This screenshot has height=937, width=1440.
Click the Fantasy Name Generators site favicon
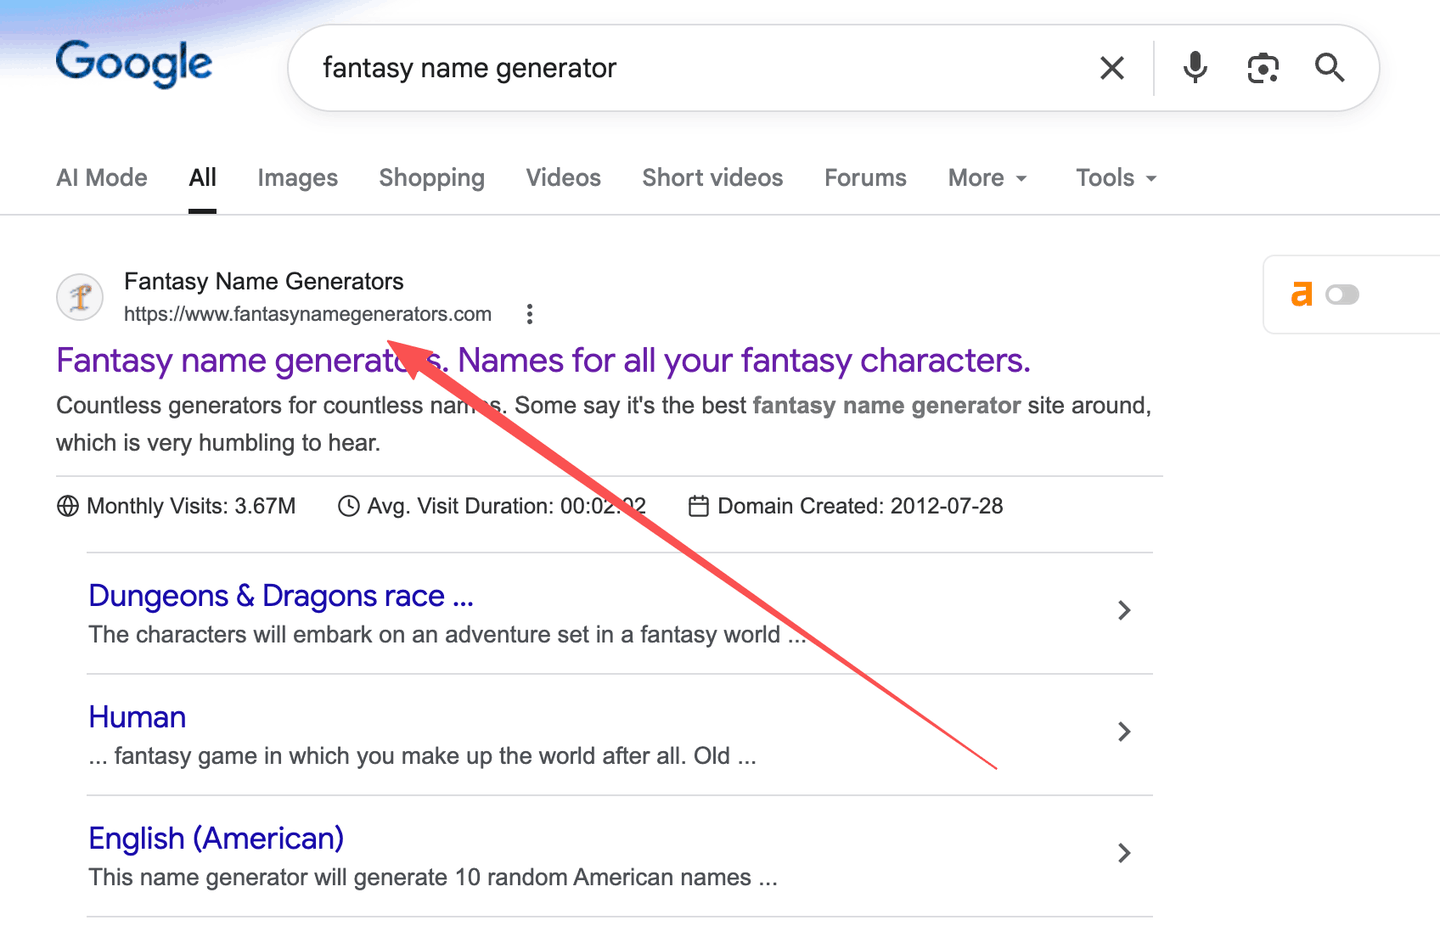(x=80, y=297)
